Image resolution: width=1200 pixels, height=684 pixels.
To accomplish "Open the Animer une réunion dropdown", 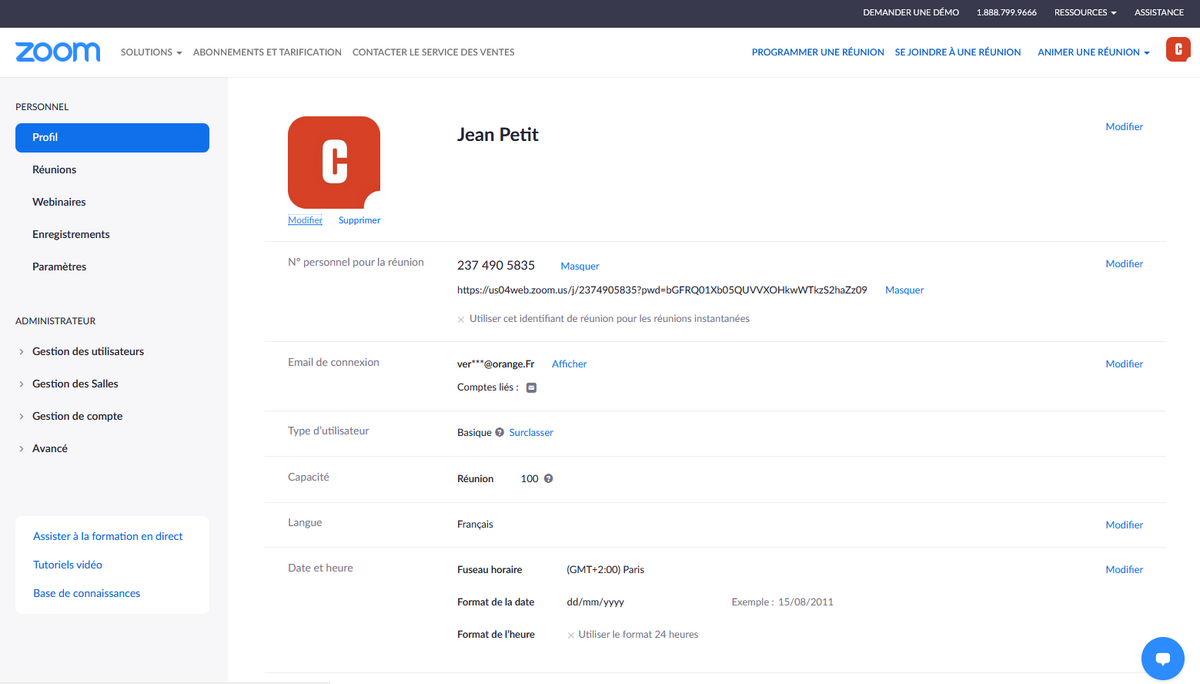I will coord(1094,52).
